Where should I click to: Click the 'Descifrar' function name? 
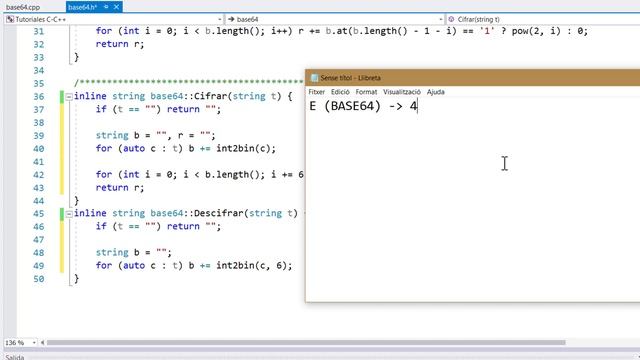[218, 213]
